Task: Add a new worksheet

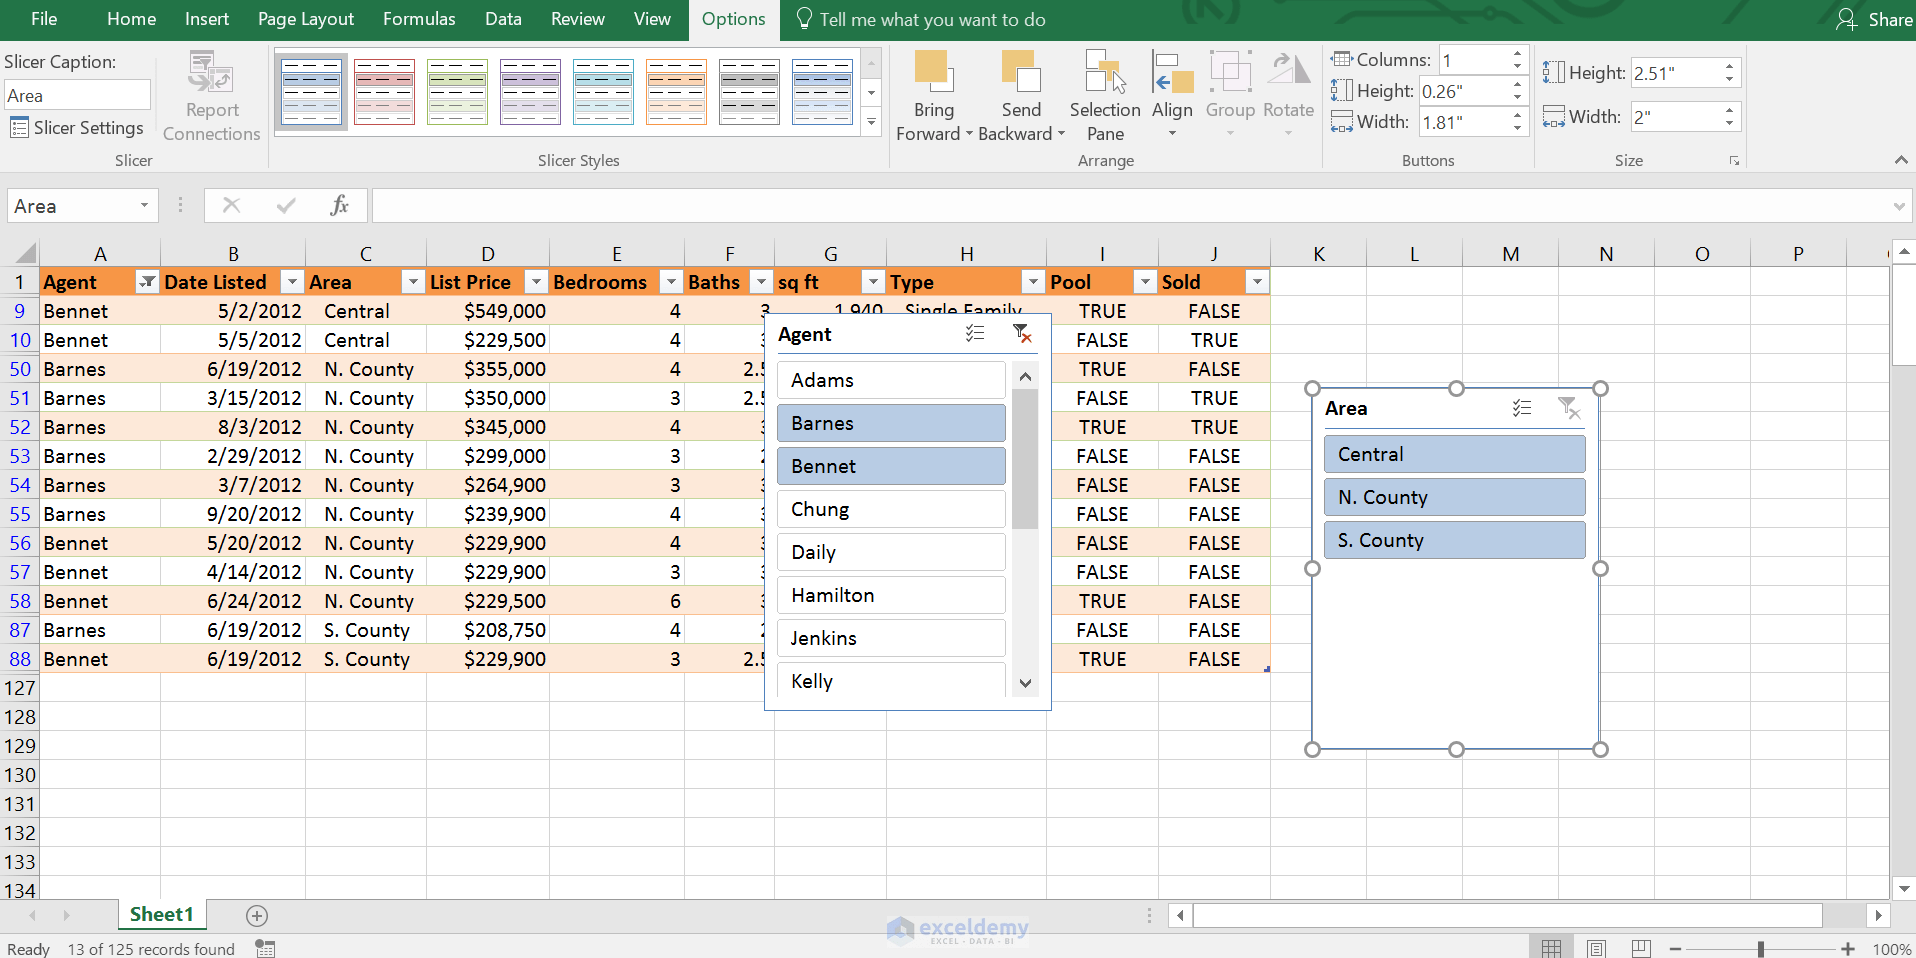Action: tap(256, 915)
